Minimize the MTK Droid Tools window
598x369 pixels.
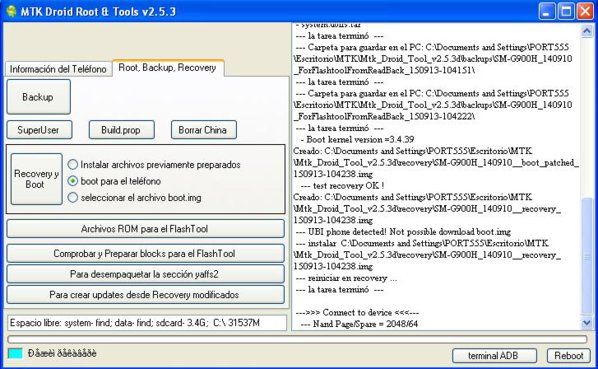(x=547, y=11)
